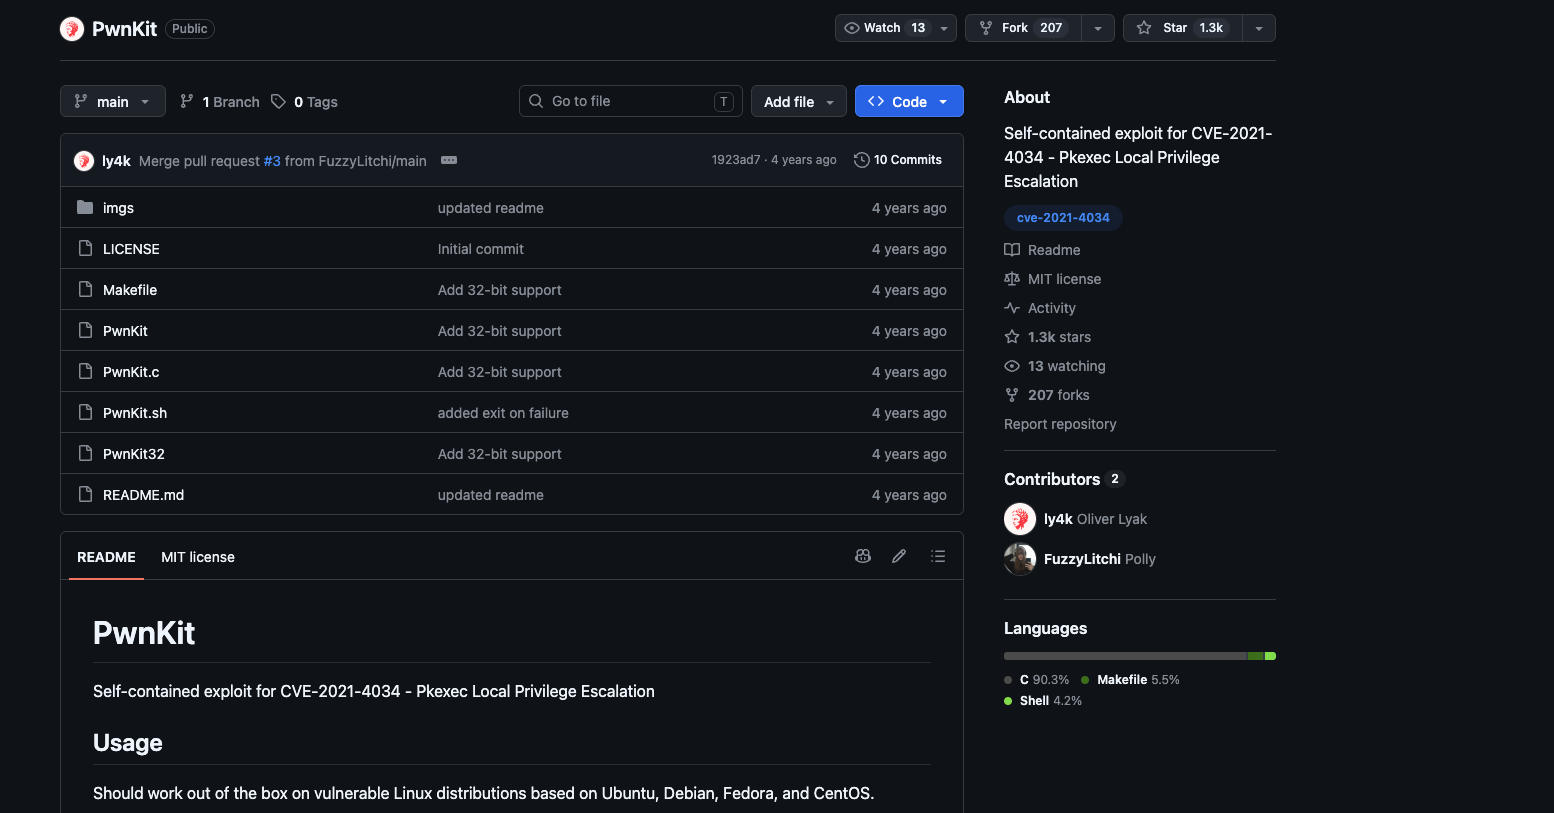Click ly4k commit author avatar
The height and width of the screenshot is (813, 1554).
[x=84, y=160]
